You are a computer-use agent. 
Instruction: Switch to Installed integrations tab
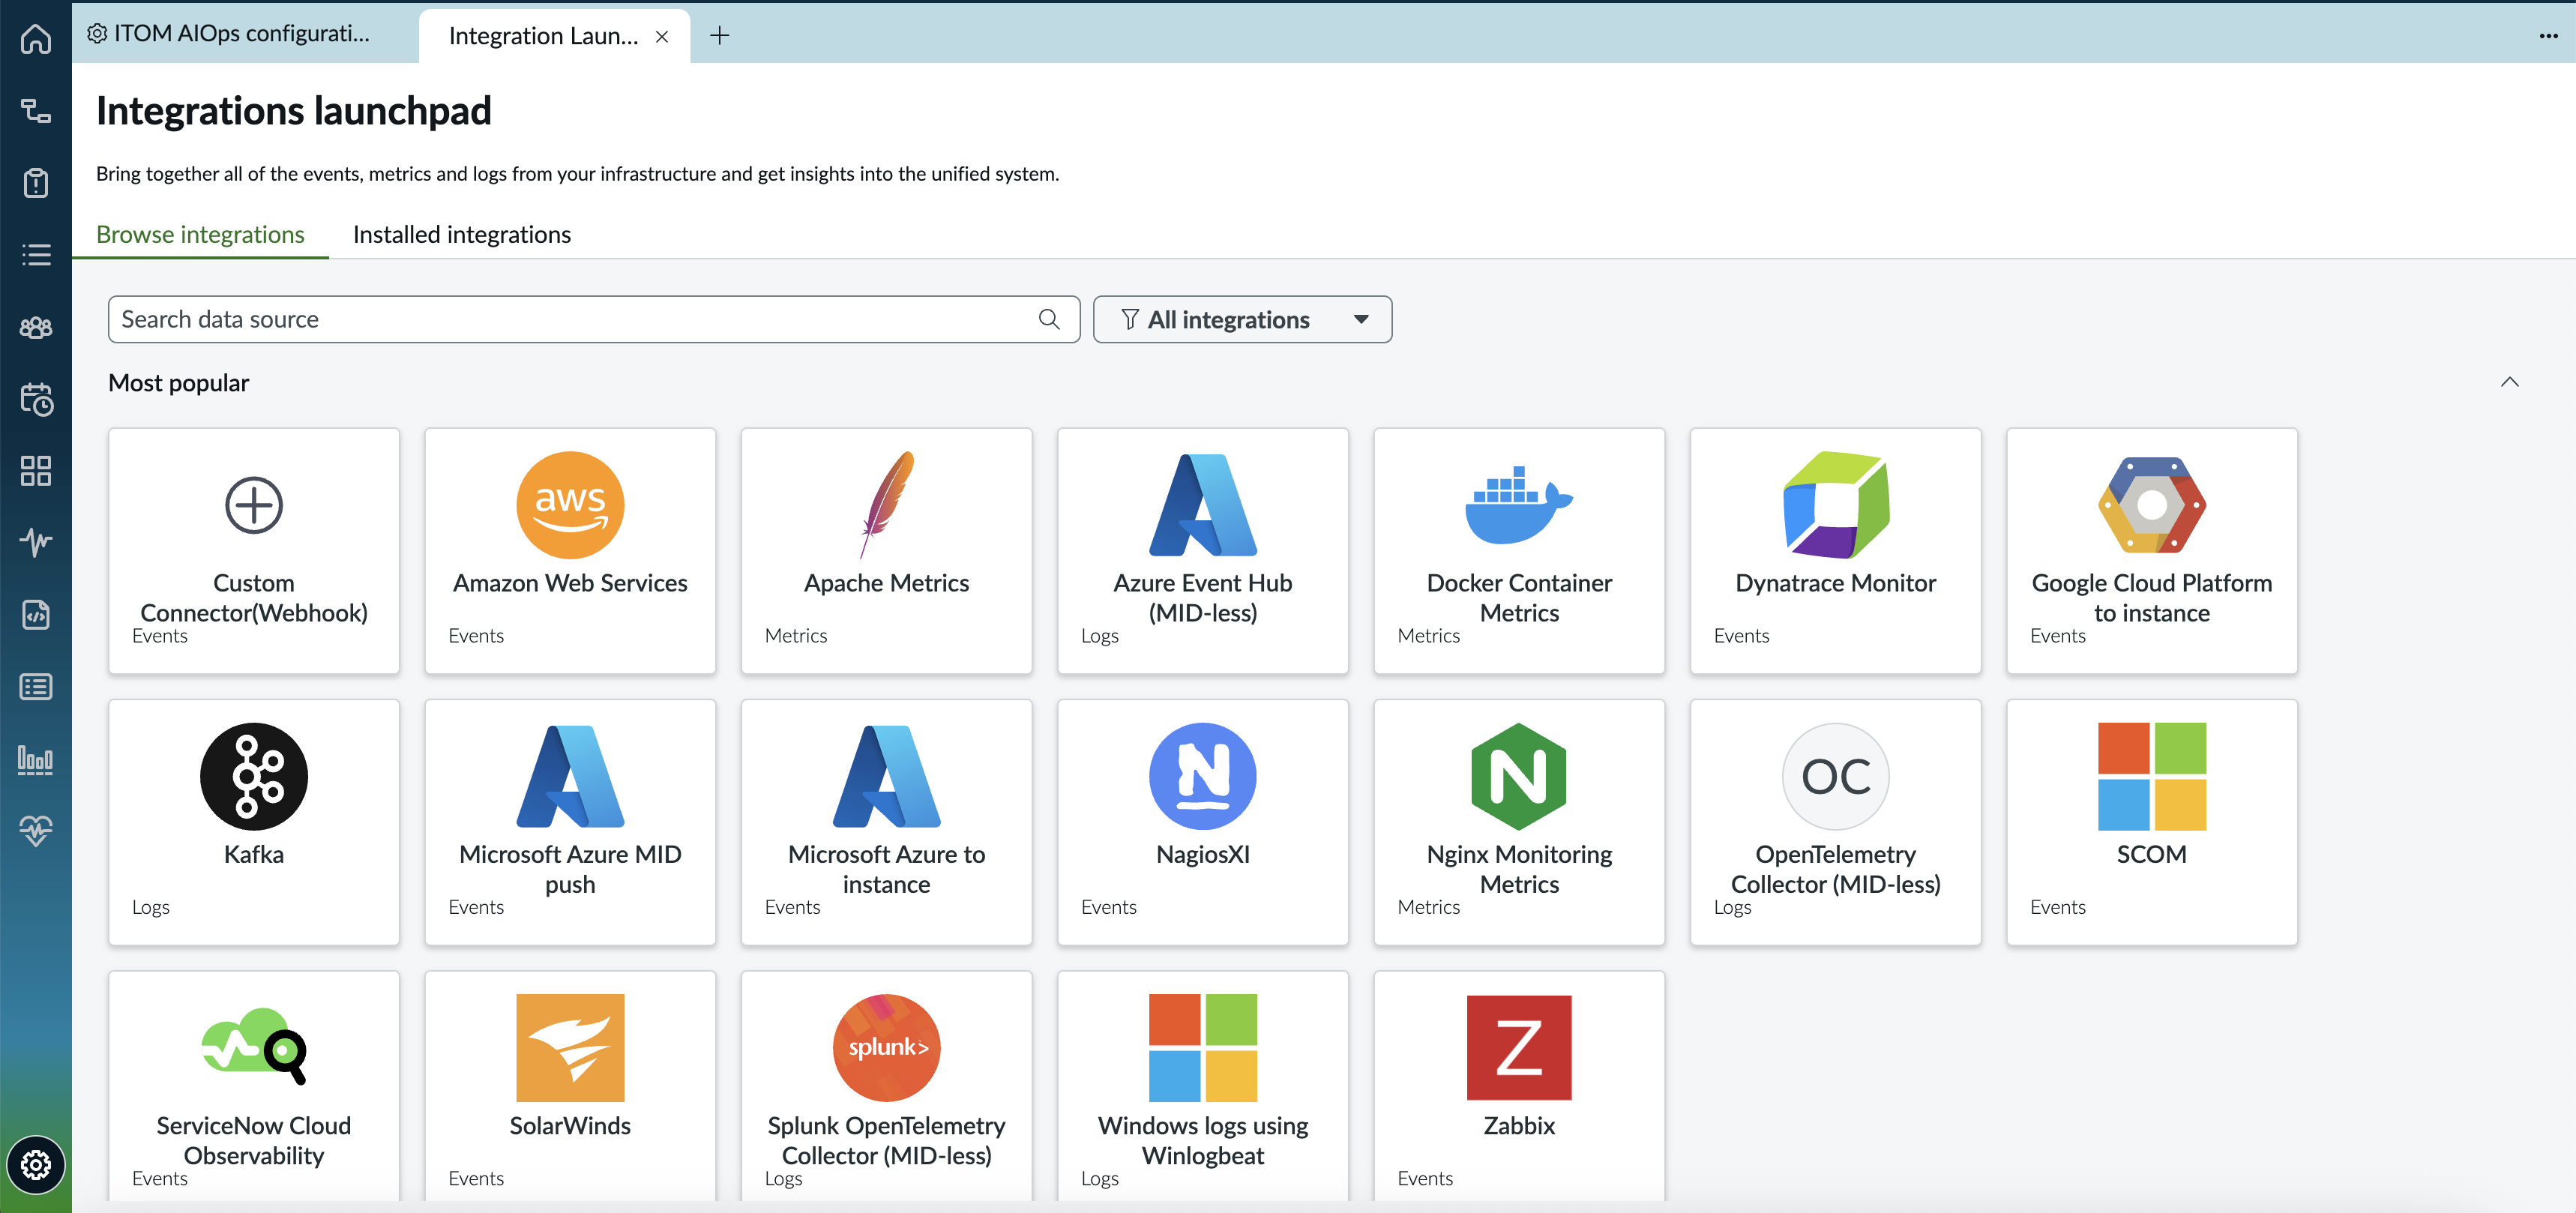click(462, 234)
